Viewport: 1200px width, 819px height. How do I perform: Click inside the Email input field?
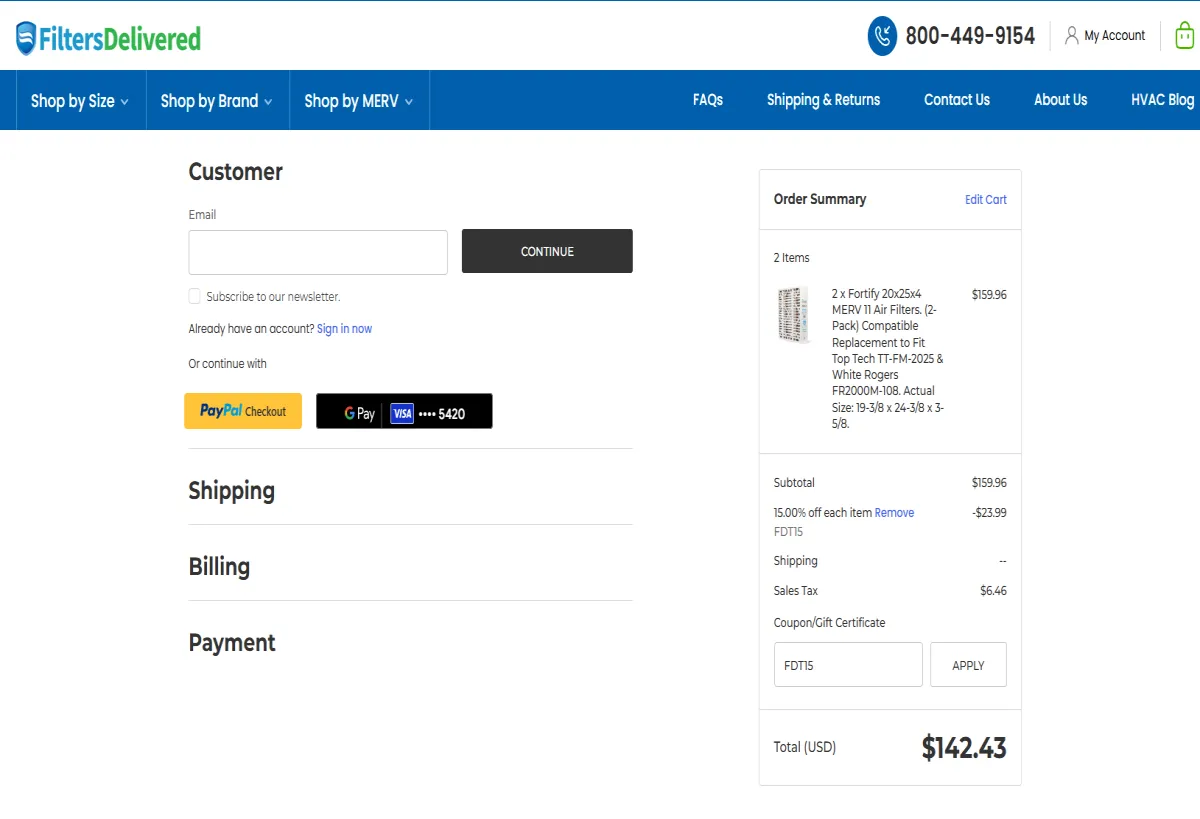pyautogui.click(x=317, y=251)
